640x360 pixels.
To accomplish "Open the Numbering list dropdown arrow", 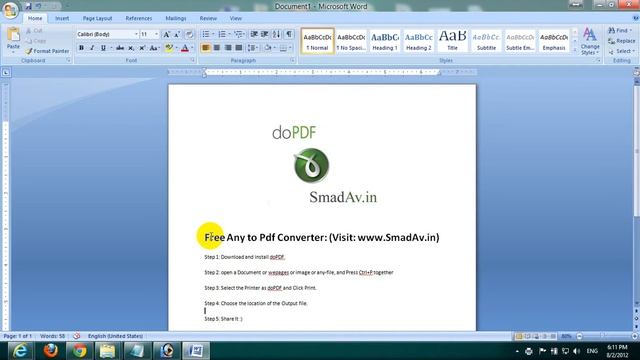I will (x=229, y=34).
